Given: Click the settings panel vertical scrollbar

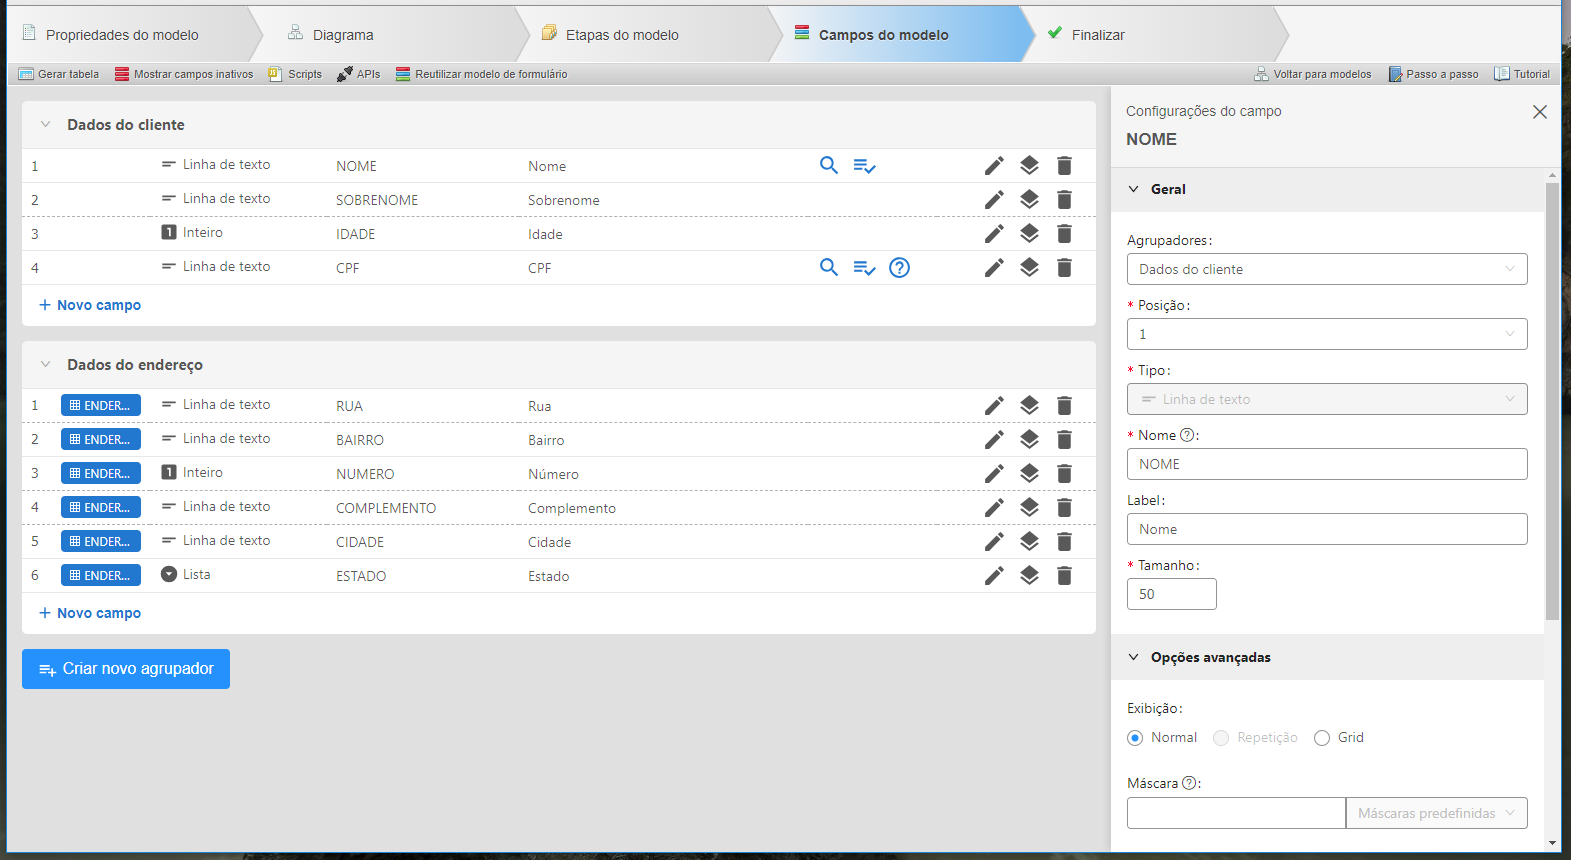Looking at the screenshot, I should coord(1552,400).
